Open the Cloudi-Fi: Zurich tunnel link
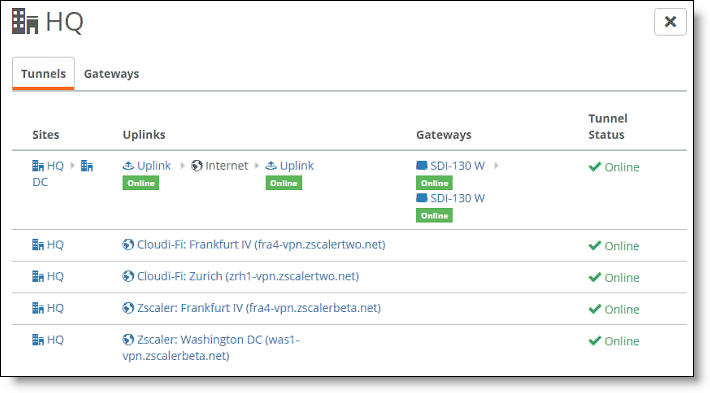Viewport: 710px width, 393px height. point(248,276)
